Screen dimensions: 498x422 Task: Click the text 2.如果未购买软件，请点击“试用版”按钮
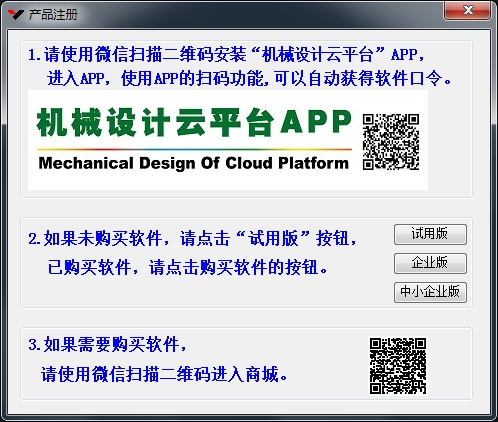pyautogui.click(x=192, y=238)
